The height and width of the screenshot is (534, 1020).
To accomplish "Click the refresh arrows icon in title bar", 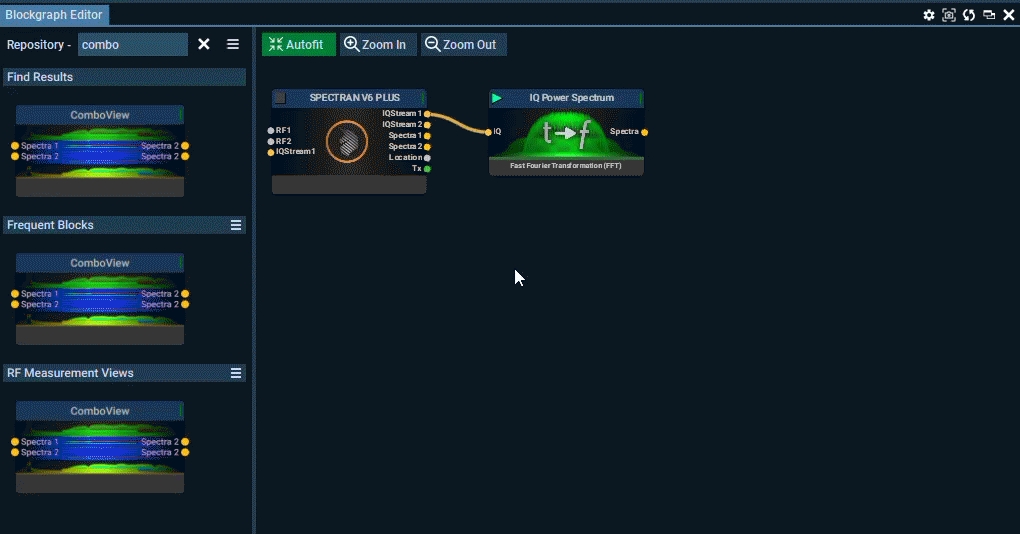I will click(x=969, y=15).
